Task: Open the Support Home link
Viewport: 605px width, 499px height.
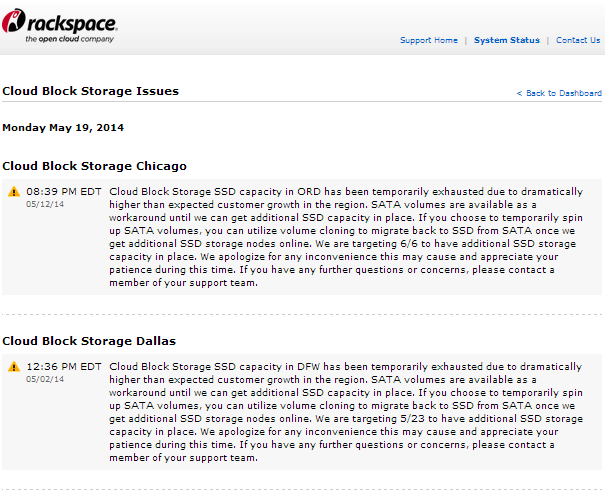Action: click(429, 40)
